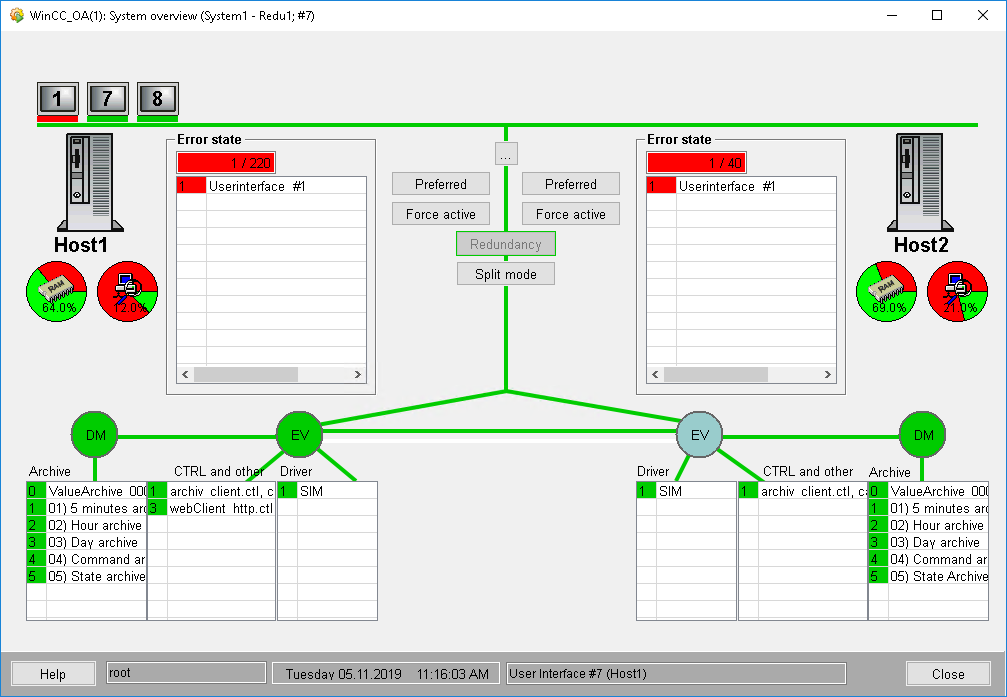Image resolution: width=1007 pixels, height=697 pixels.
Task: Click Host1 network usage pie icon
Action: pos(128,293)
